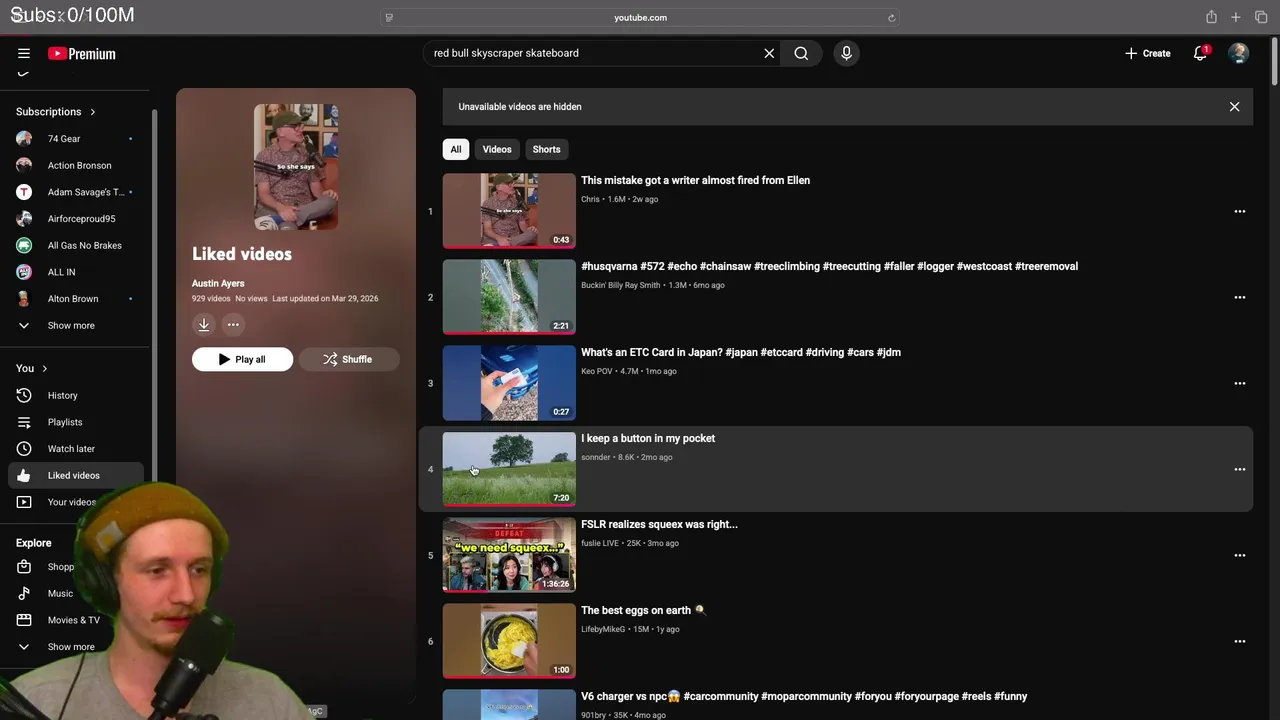
Task: Play all liked videos
Action: tap(243, 359)
